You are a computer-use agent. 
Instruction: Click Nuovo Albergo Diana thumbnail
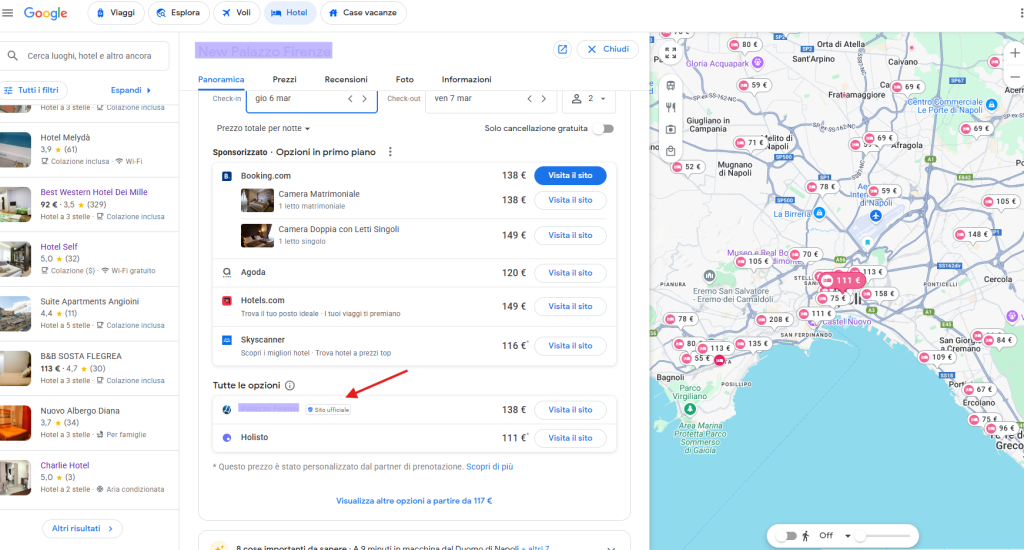point(15,423)
